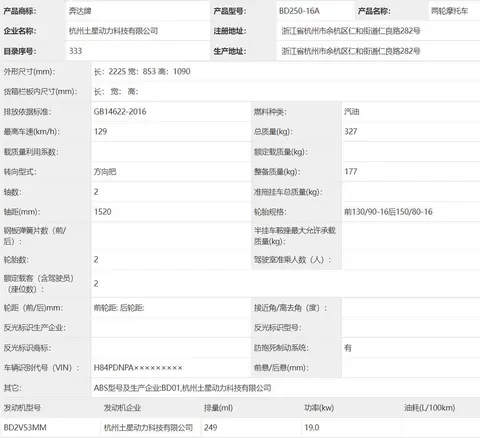This screenshot has width=480, height=438.
Task: Select product name value 两轮摩托车
Action: (449, 11)
